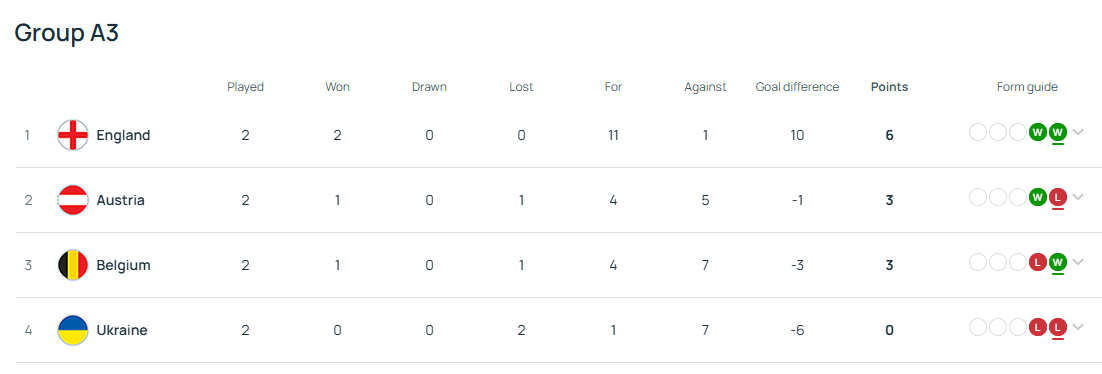Open the Ukraine team link
Image resolution: width=1102 pixels, height=374 pixels.
coord(122,330)
